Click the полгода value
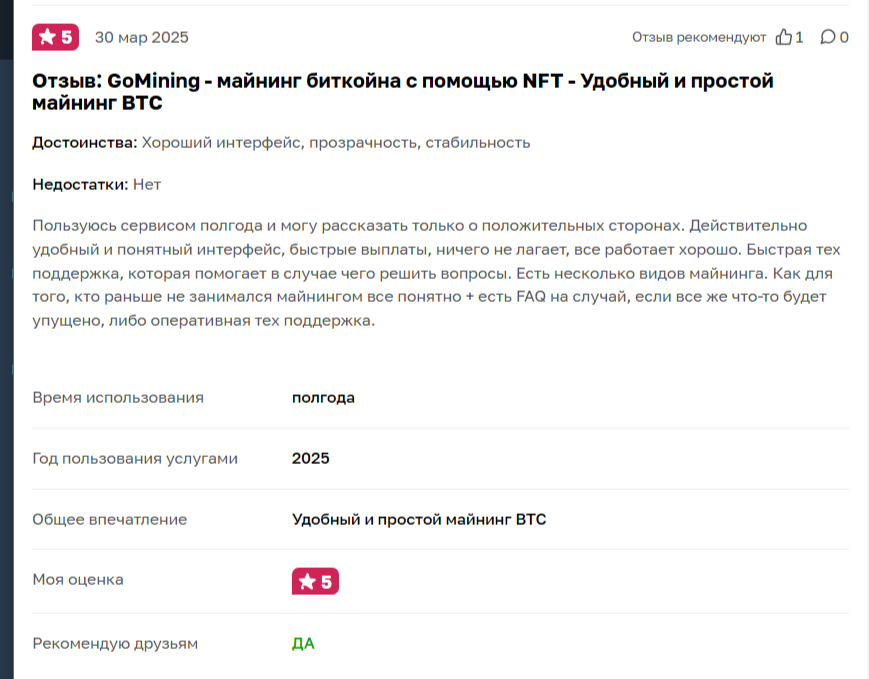869x679 pixels. click(x=323, y=397)
